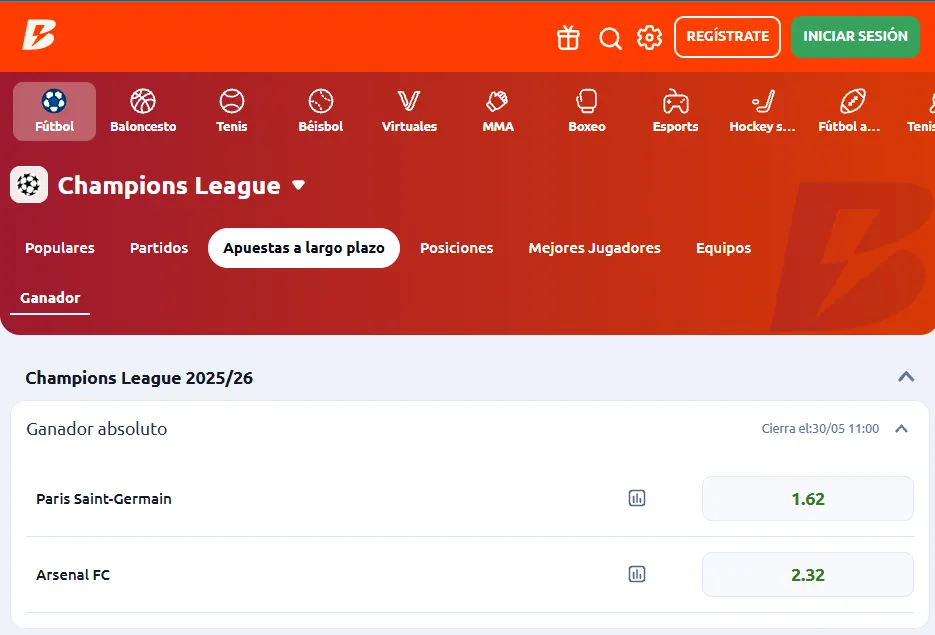Screen dimensions: 935x635
Task: Open the Champions League dropdown arrow
Action: coord(299,185)
